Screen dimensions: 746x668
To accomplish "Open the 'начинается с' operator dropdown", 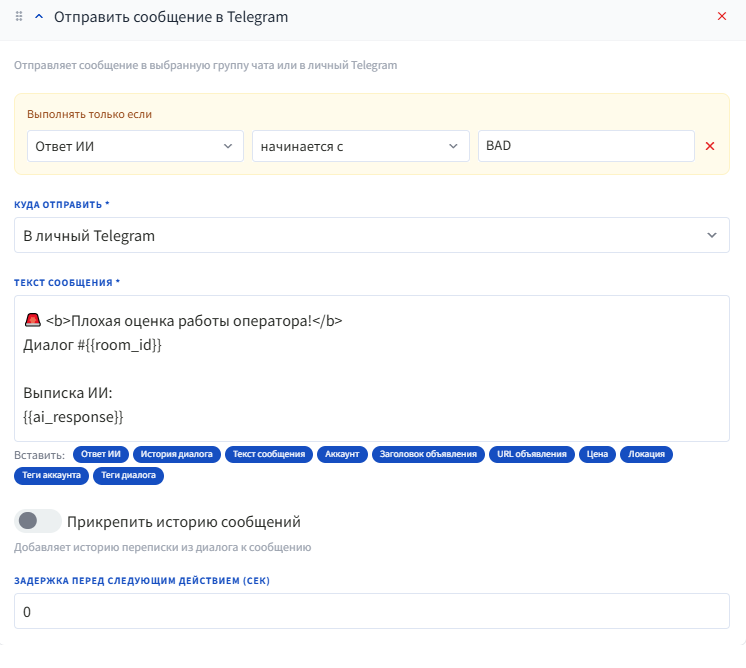I will [361, 146].
